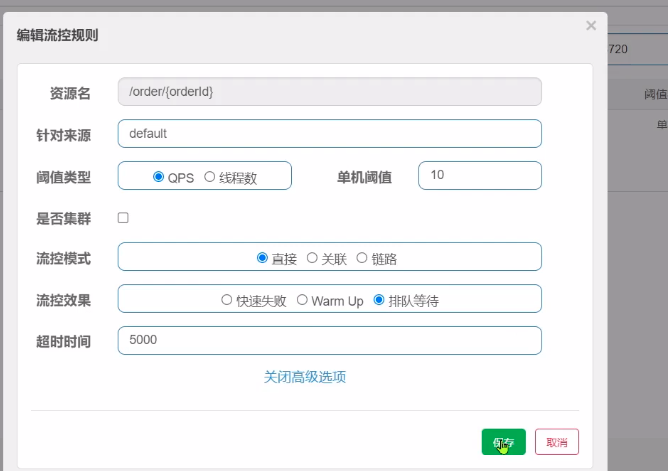Click the 资源名 field
Screen dimensions: 668x471
[329, 92]
